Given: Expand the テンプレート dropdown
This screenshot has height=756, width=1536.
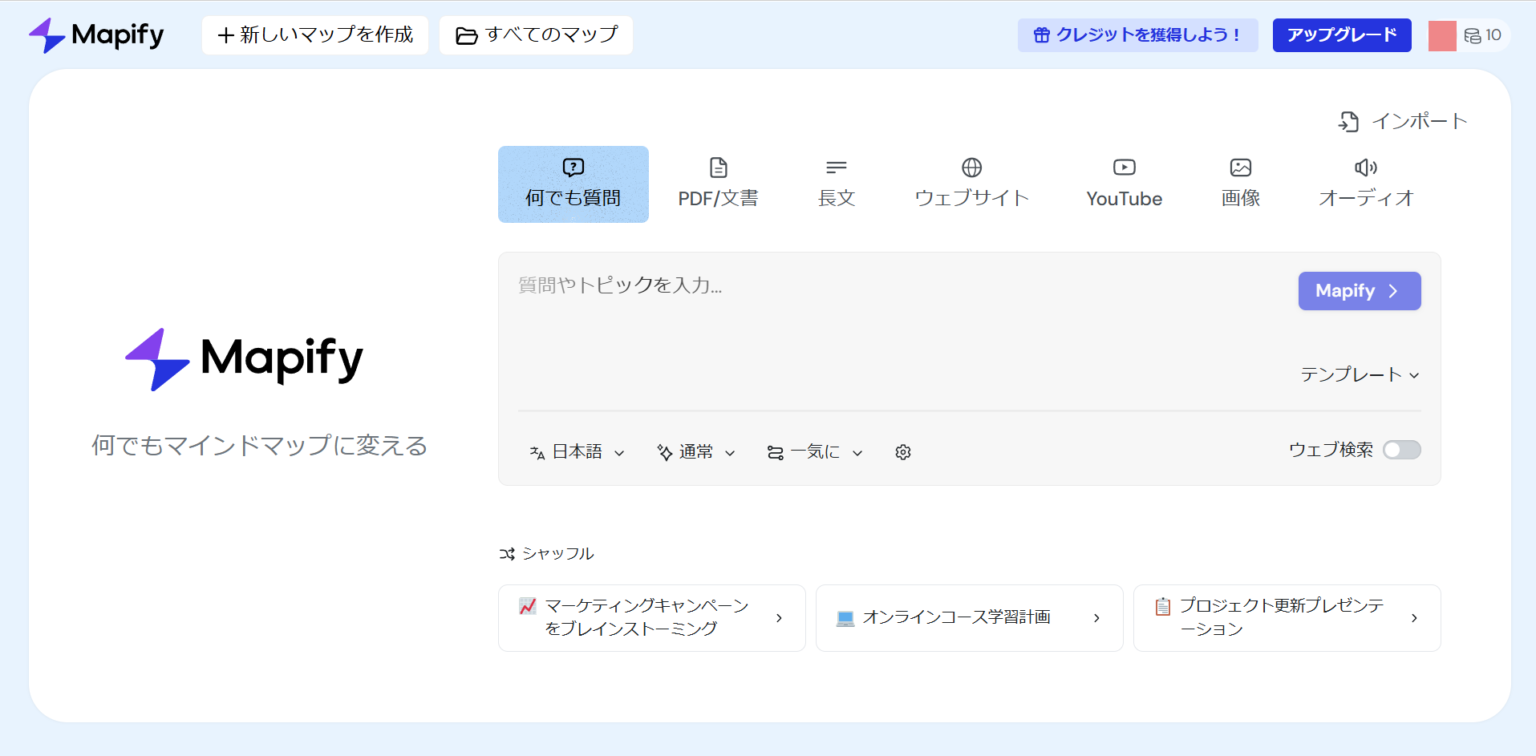Looking at the screenshot, I should pyautogui.click(x=1360, y=374).
